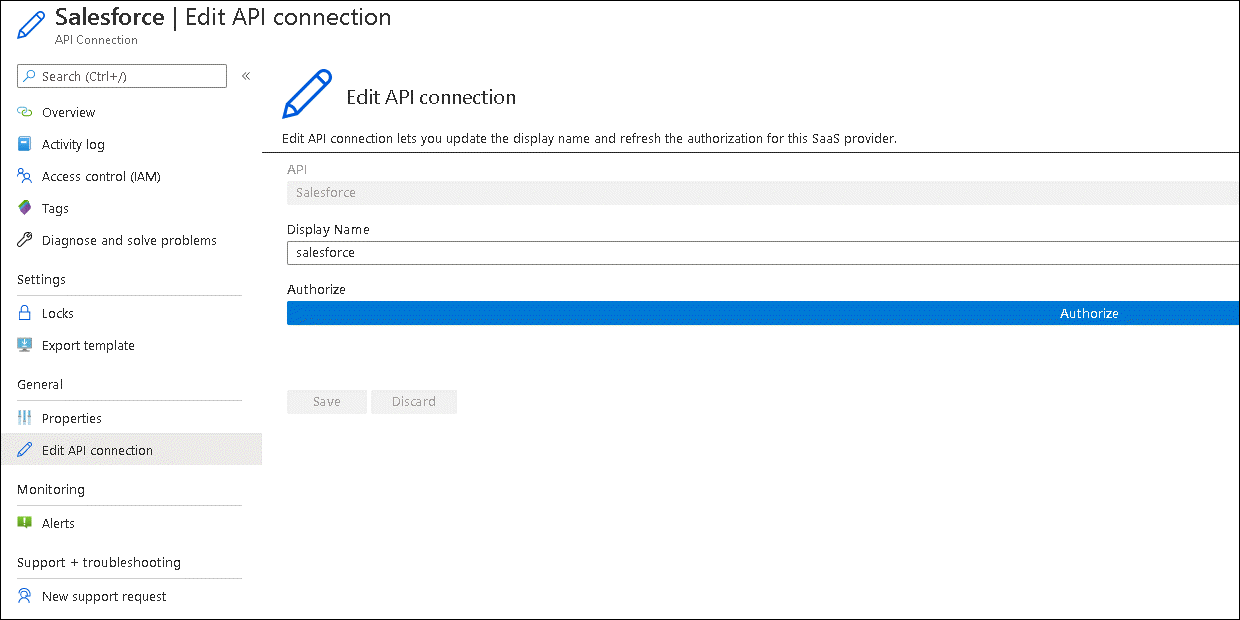Click the New support request icon
This screenshot has height=620, width=1240.
pyautogui.click(x=25, y=596)
